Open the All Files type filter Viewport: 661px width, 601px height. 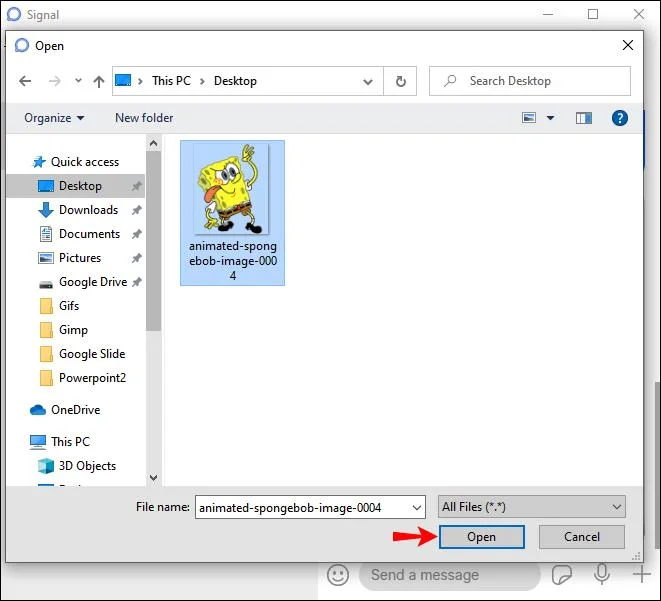(x=532, y=507)
